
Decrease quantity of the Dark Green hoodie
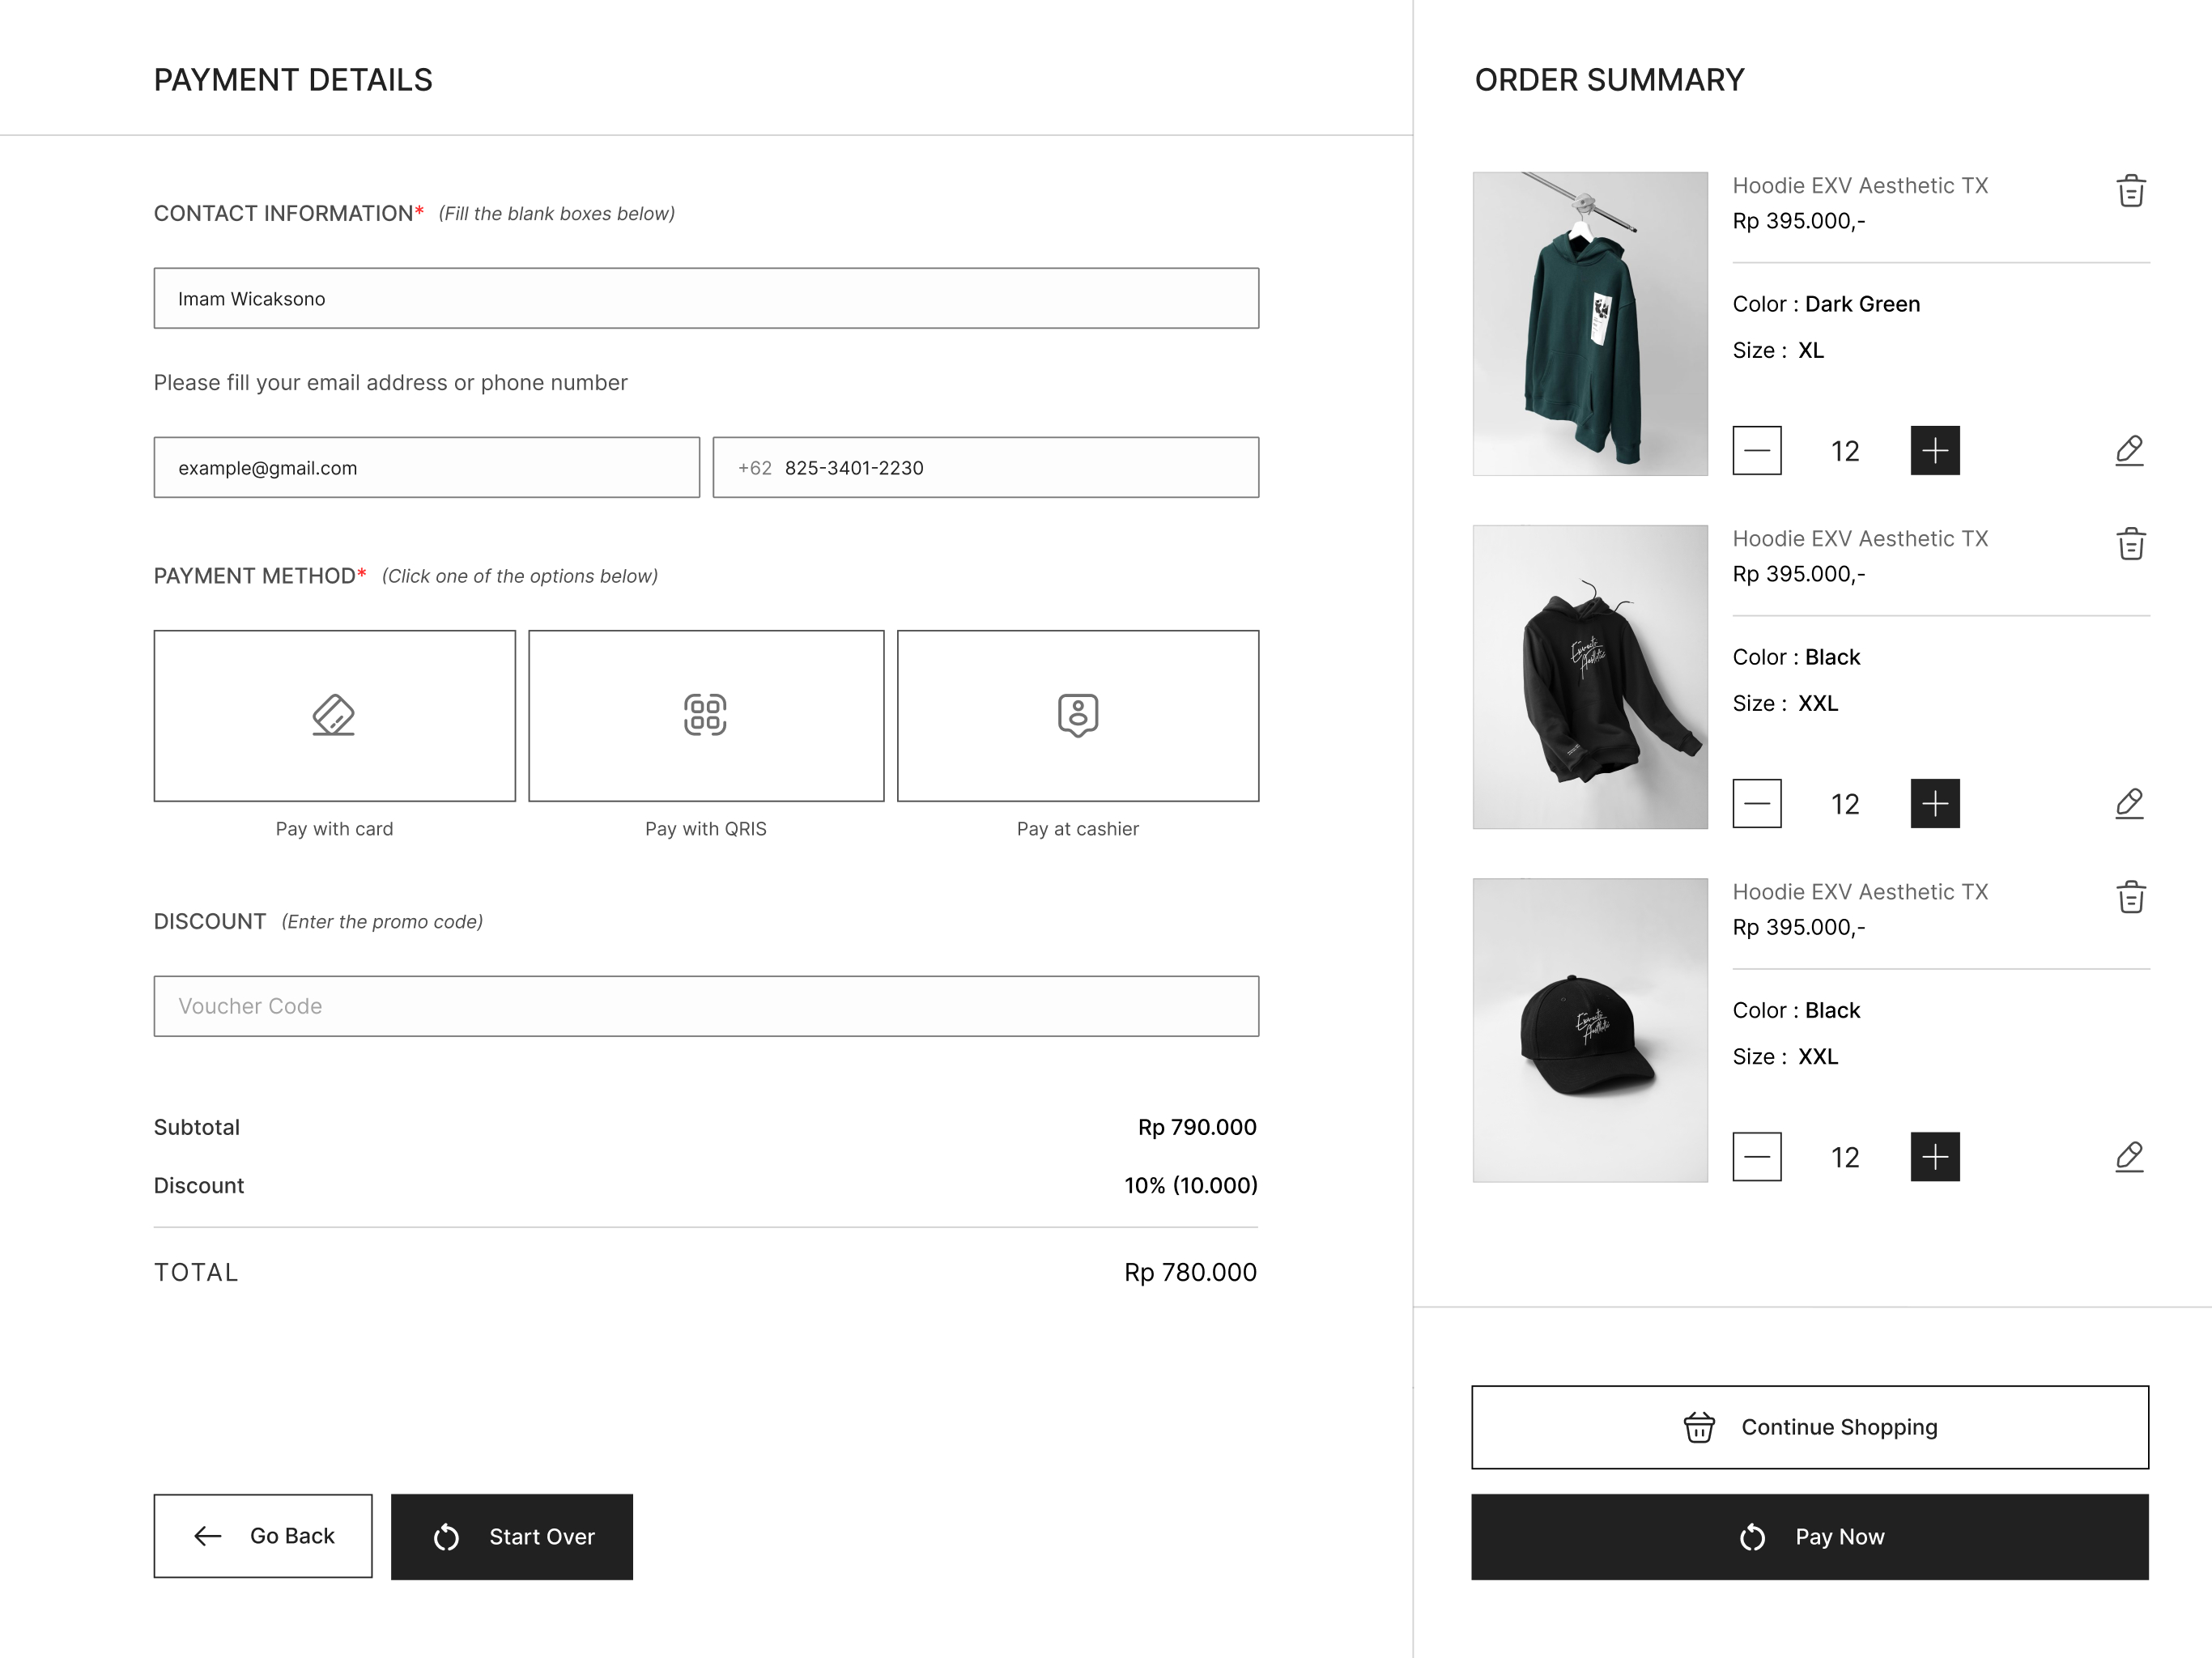[1757, 451]
